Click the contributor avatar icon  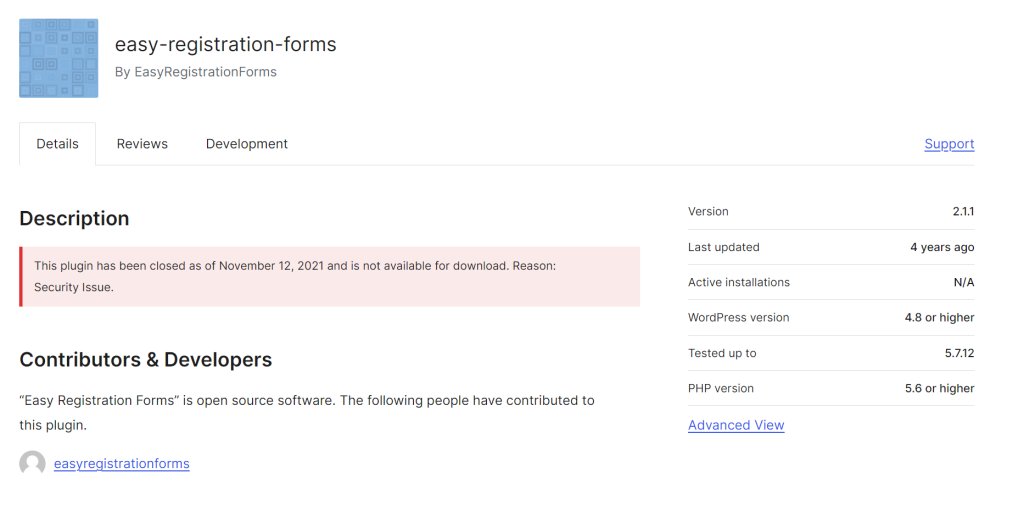(32, 463)
